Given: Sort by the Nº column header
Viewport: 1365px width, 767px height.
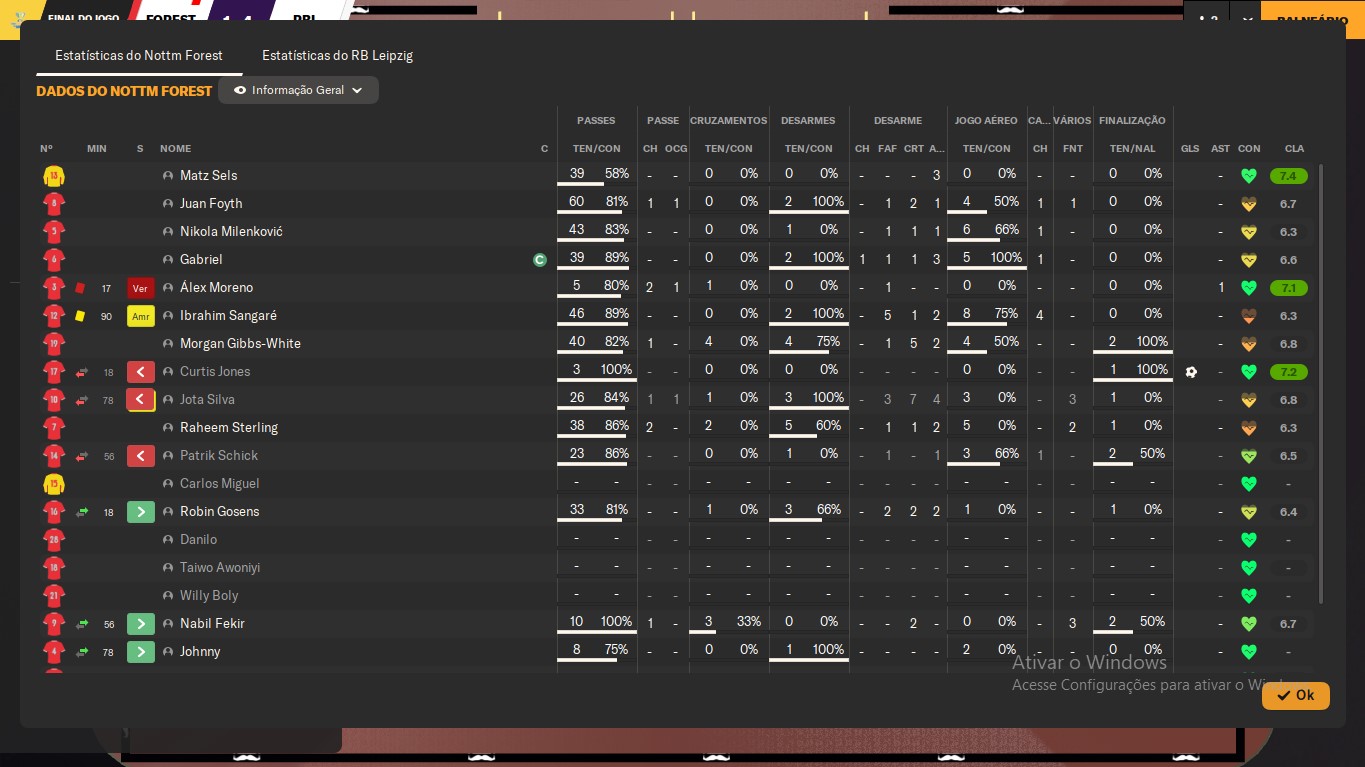Looking at the screenshot, I should (47, 149).
